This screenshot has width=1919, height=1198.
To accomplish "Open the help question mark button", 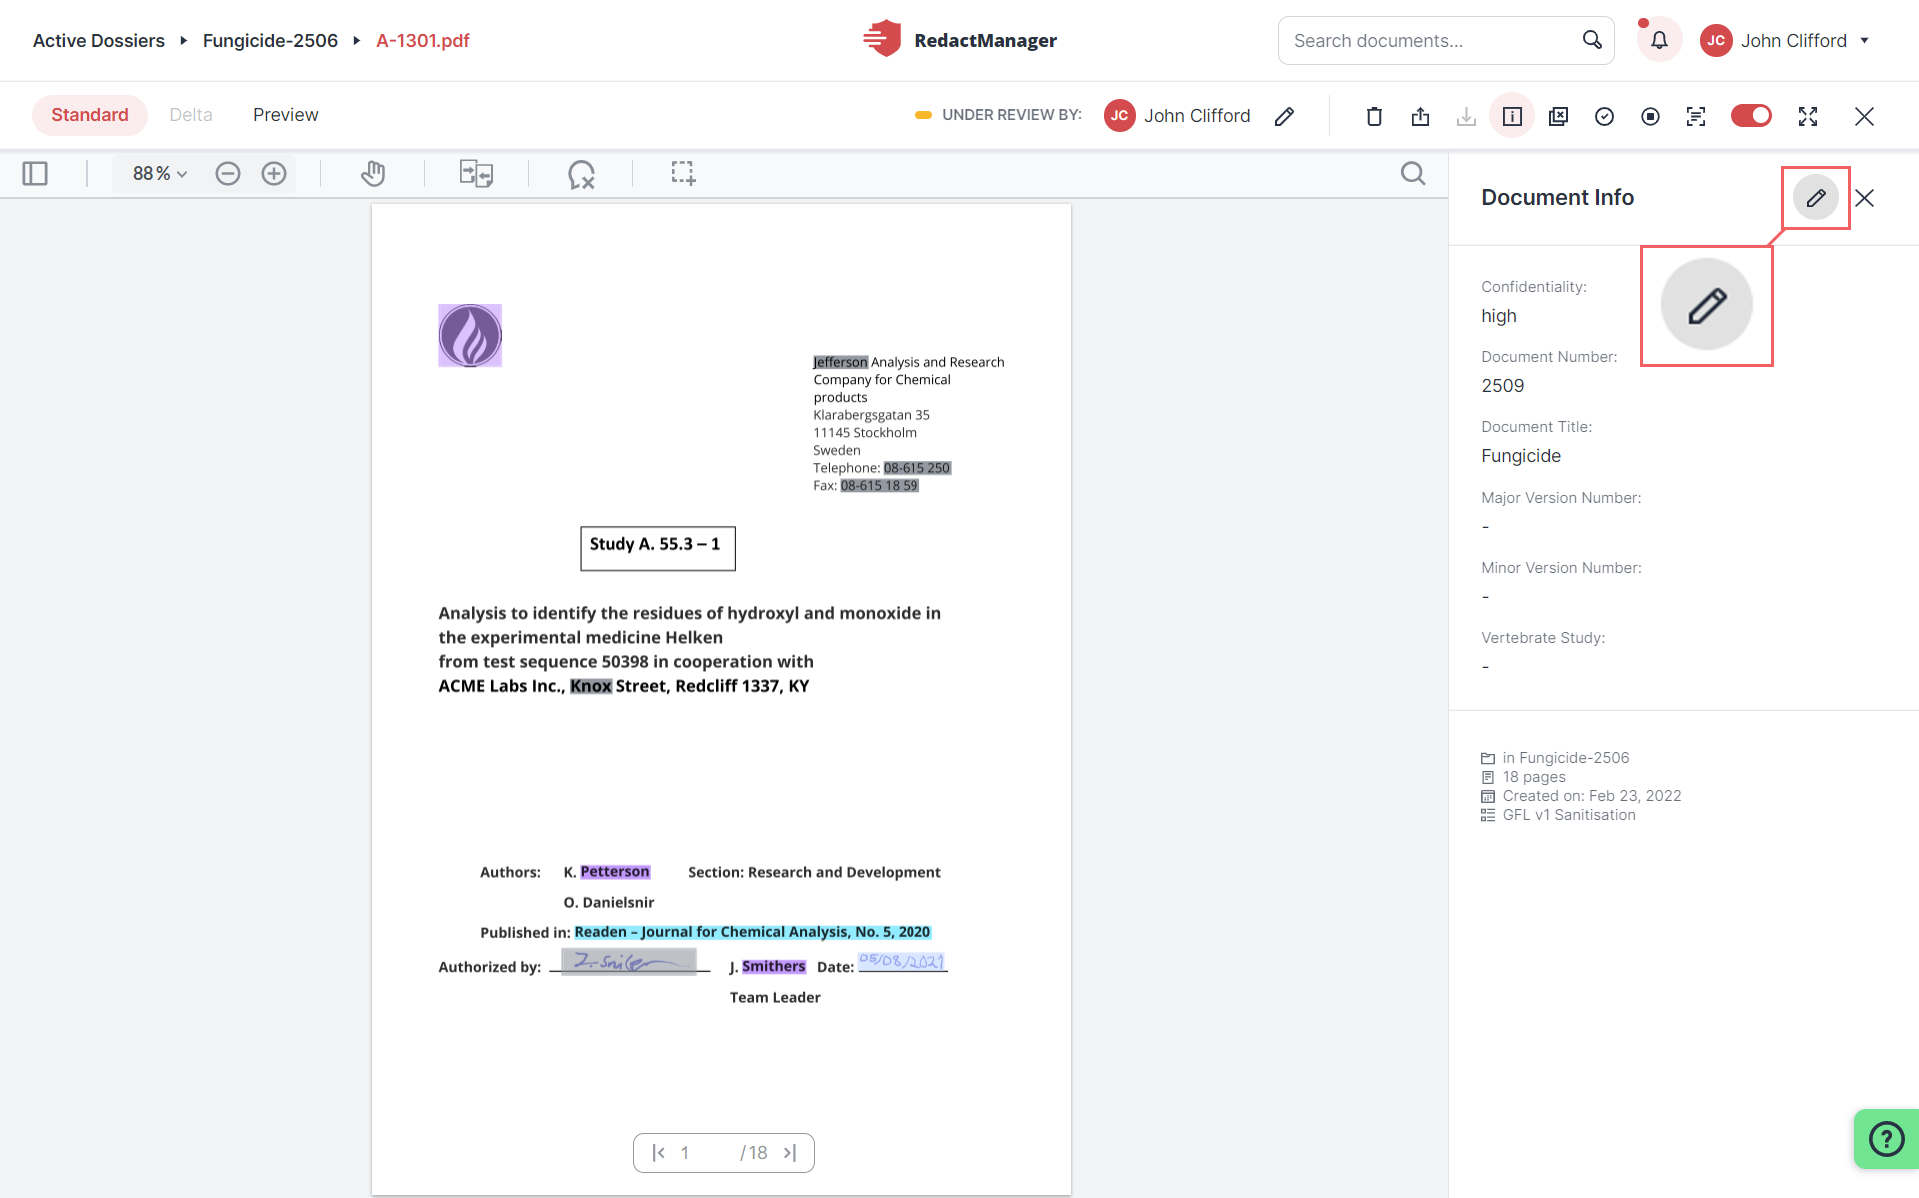I will (1886, 1138).
